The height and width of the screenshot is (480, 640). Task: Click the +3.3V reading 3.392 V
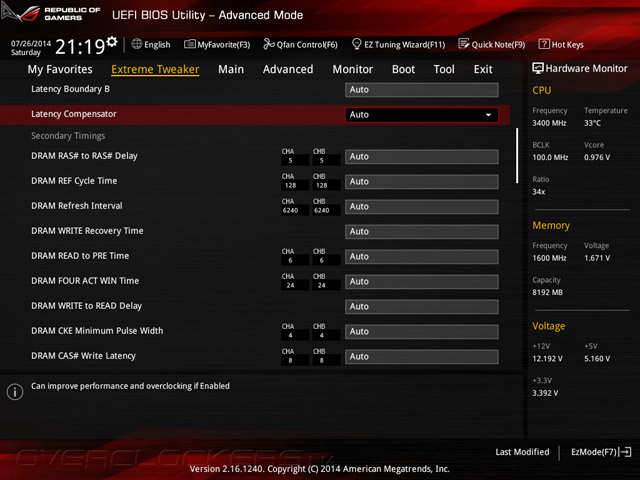tap(545, 393)
